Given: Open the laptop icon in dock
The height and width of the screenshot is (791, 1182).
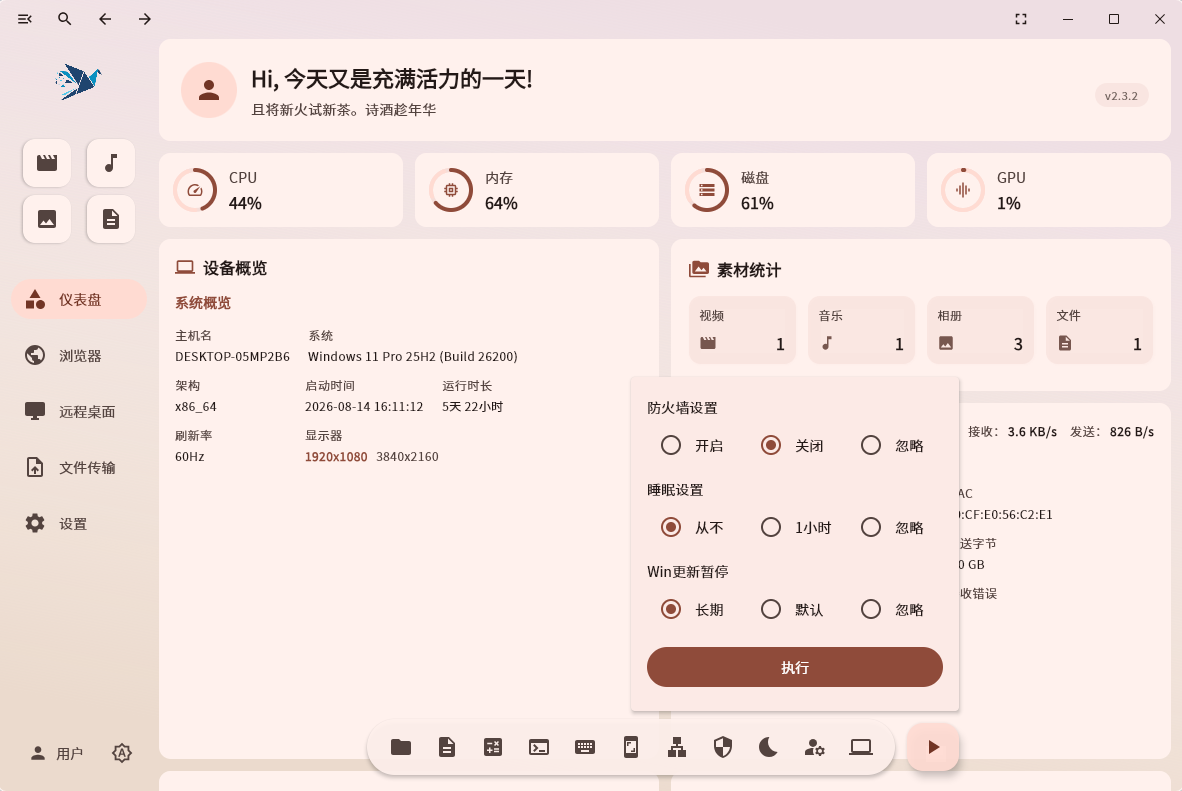Looking at the screenshot, I should (861, 747).
